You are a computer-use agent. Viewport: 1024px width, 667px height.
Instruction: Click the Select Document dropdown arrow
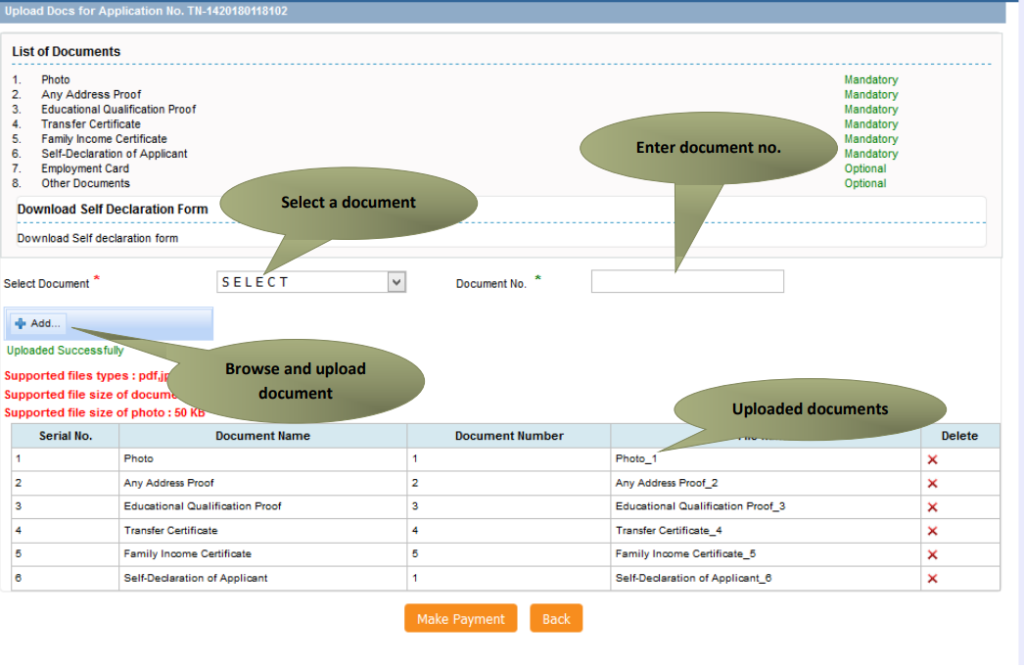pyautogui.click(x=397, y=282)
